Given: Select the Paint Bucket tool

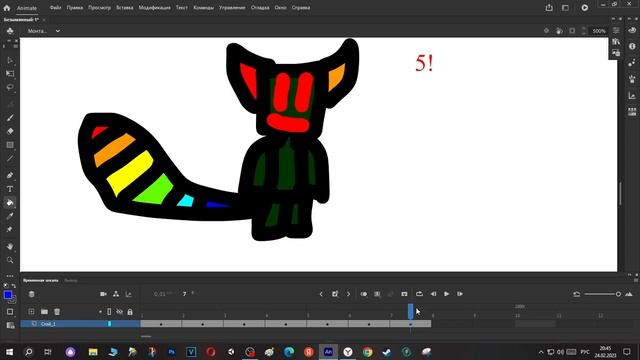Looking at the screenshot, I should coord(10,202).
